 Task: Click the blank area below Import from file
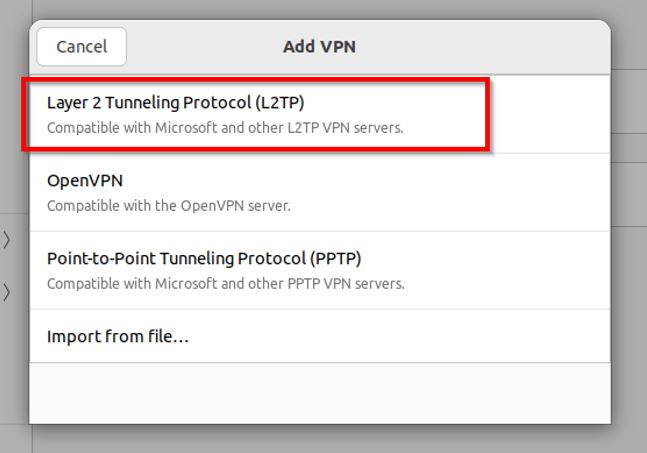click(319, 390)
